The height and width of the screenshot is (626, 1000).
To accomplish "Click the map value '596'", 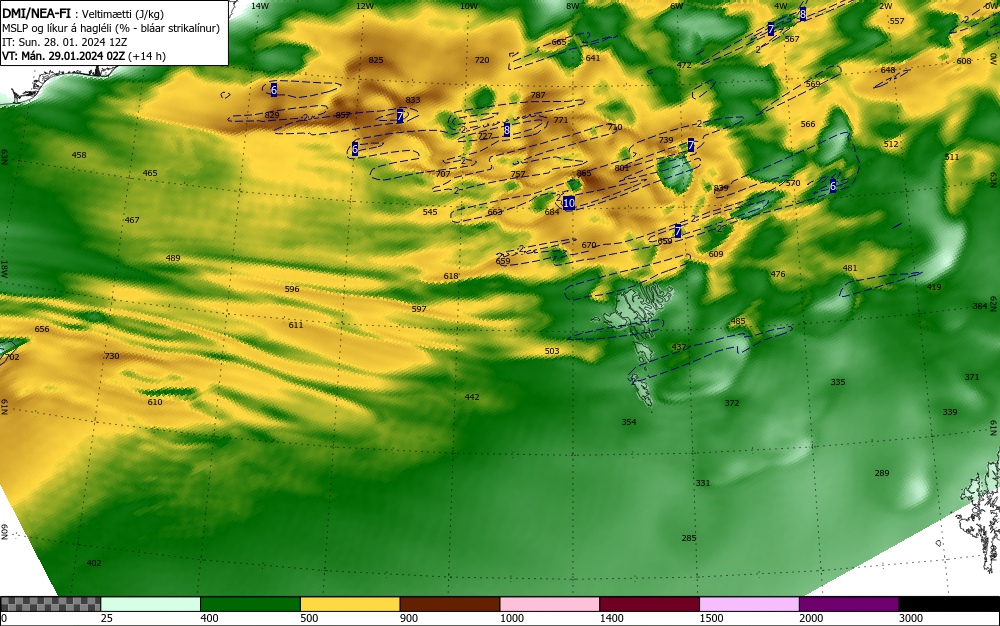I will (x=292, y=289).
